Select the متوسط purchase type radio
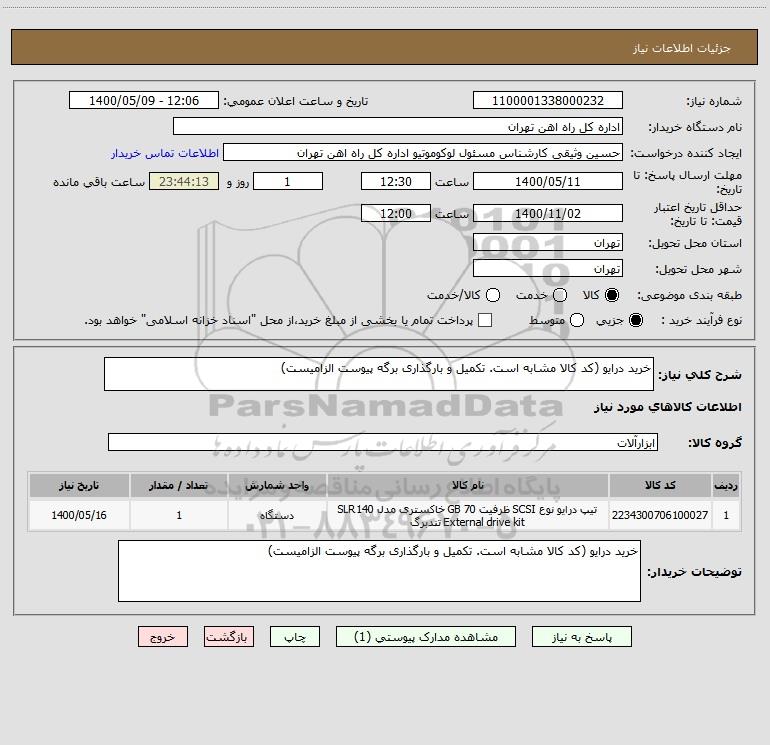Image resolution: width=770 pixels, height=745 pixels. [x=577, y=320]
